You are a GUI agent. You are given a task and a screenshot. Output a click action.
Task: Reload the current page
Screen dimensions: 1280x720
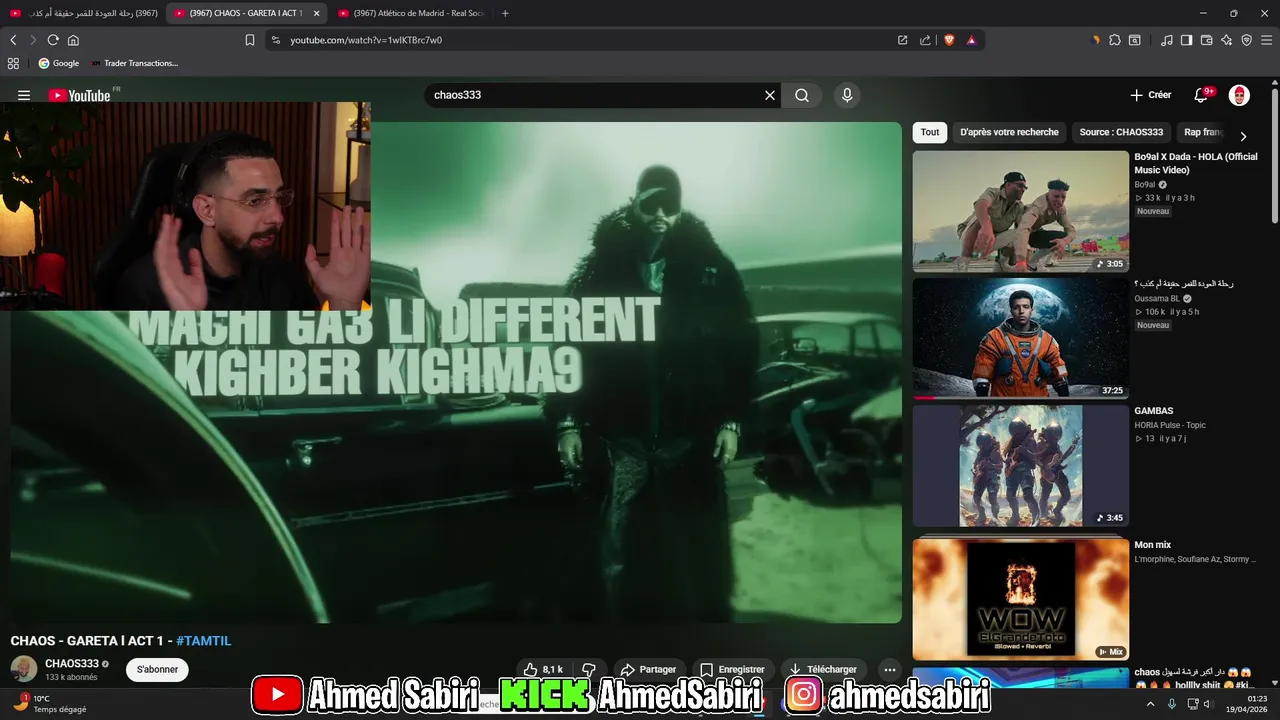[x=53, y=40]
